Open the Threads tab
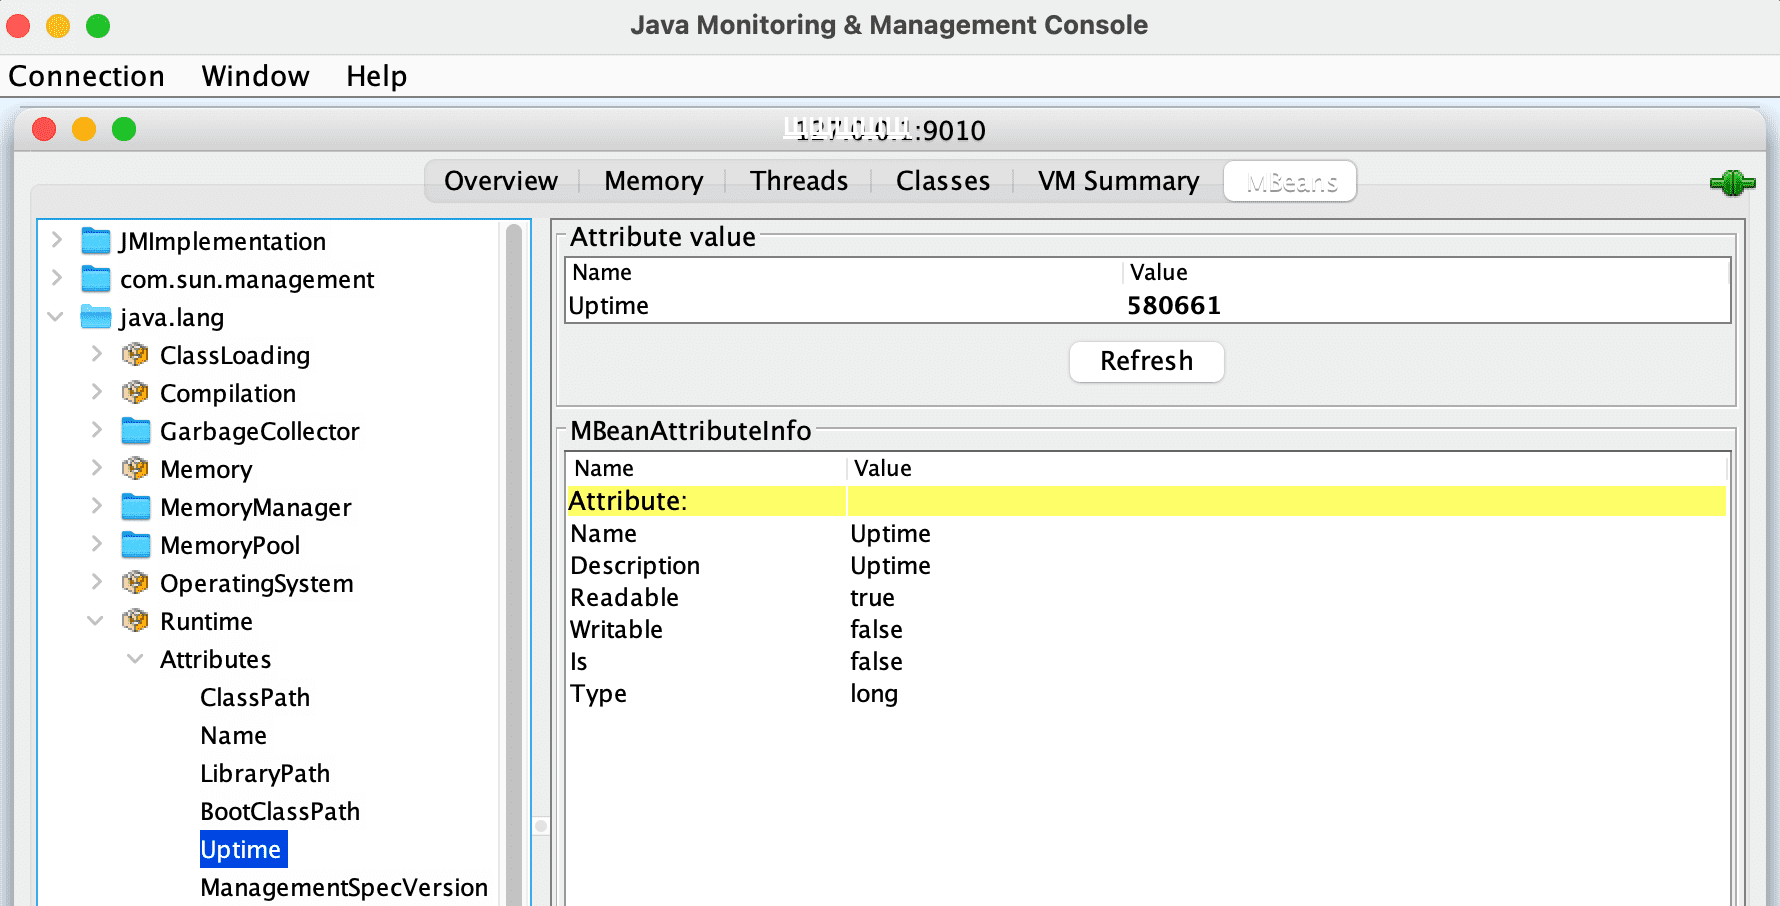 798,181
